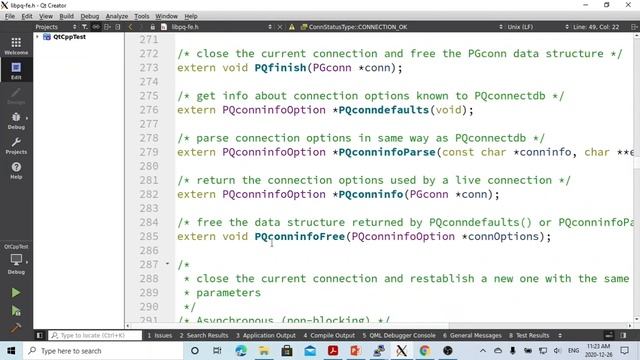Image resolution: width=640 pixels, height=360 pixels.
Task: Switch to Edit mode
Action: [x=16, y=70]
